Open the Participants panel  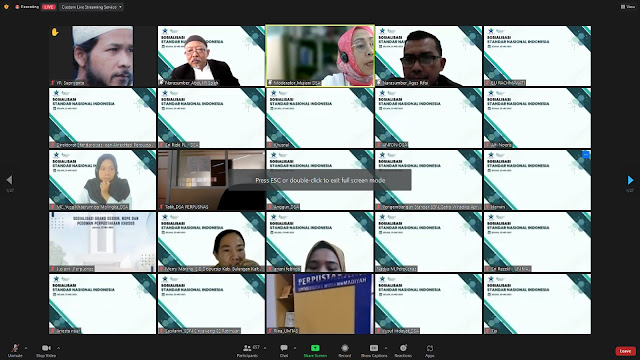pos(247,350)
